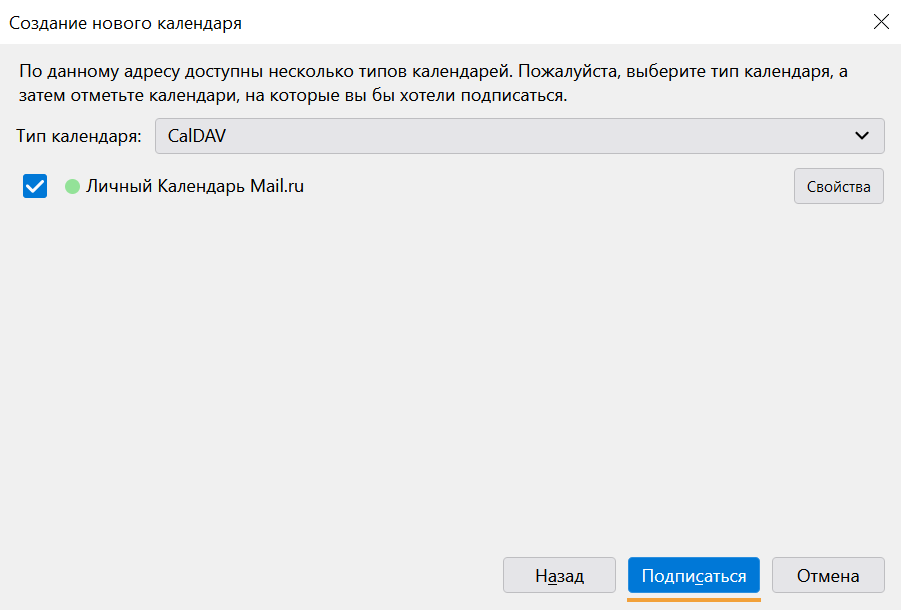Viewport: 901px width, 610px height.
Task: Click the second line of the instruction text
Action: tap(293, 95)
